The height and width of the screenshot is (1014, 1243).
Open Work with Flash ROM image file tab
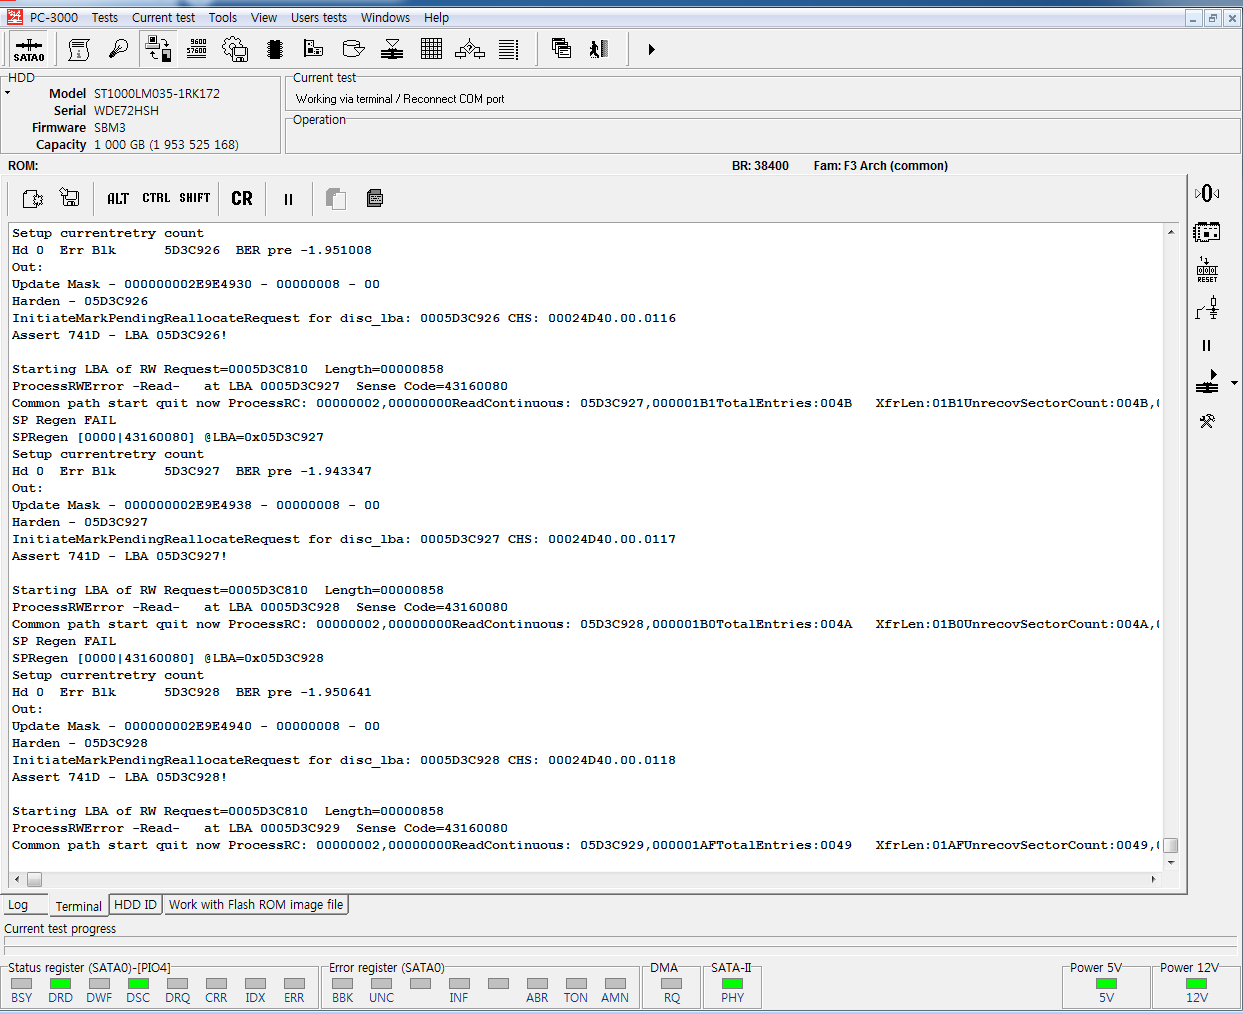coord(255,904)
